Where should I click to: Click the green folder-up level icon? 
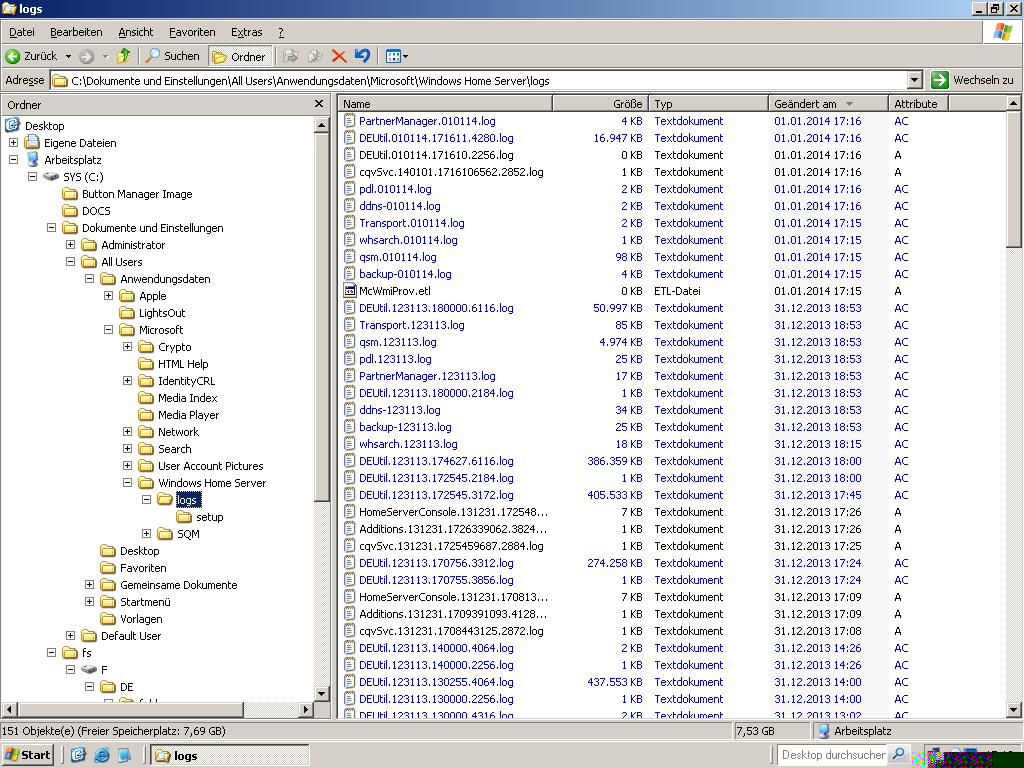click(123, 56)
